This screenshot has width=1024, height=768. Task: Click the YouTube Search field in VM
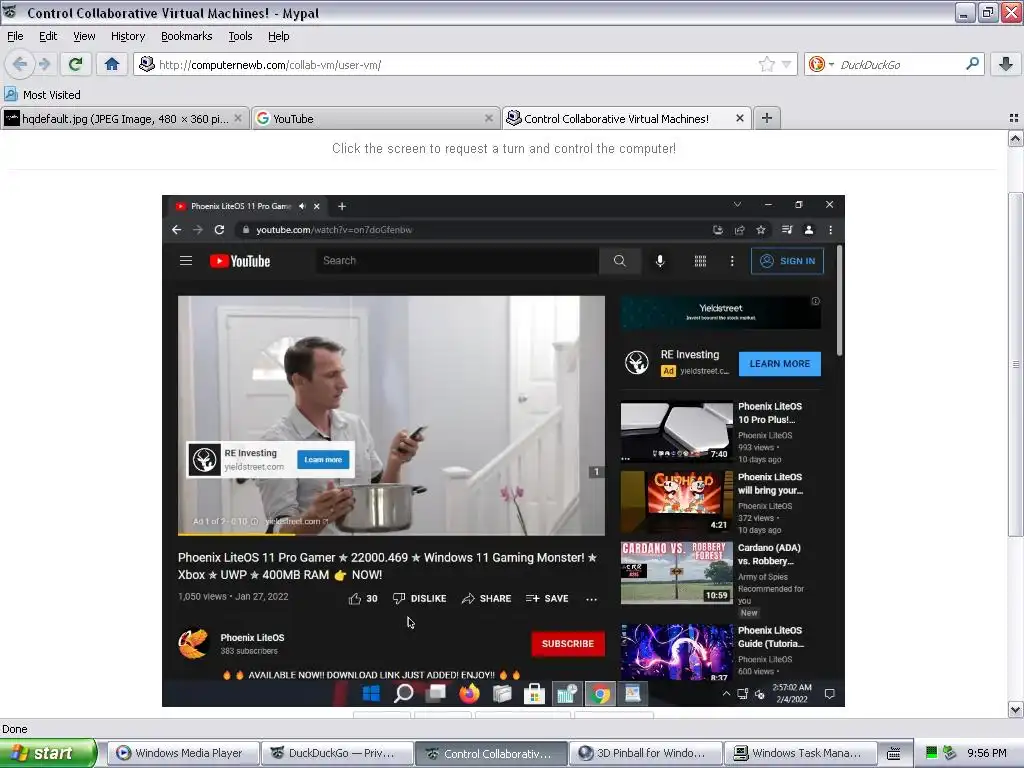point(457,261)
